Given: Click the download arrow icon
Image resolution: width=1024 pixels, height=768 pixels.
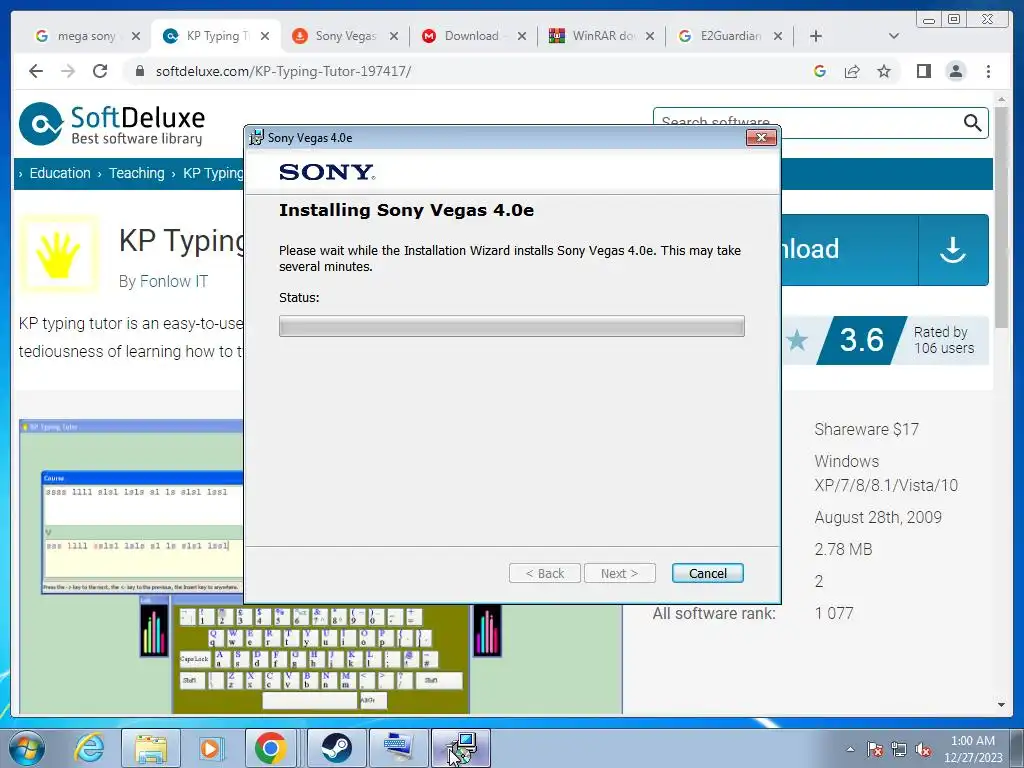Looking at the screenshot, I should tap(953, 249).
